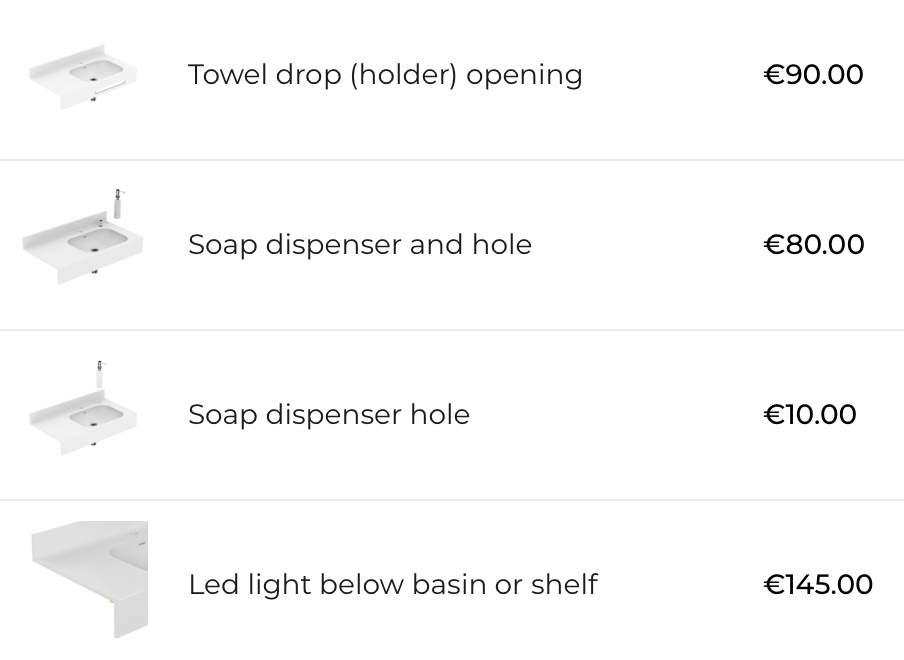Choose Soap dispenser and hole option
This screenshot has width=904, height=660.
tap(360, 244)
